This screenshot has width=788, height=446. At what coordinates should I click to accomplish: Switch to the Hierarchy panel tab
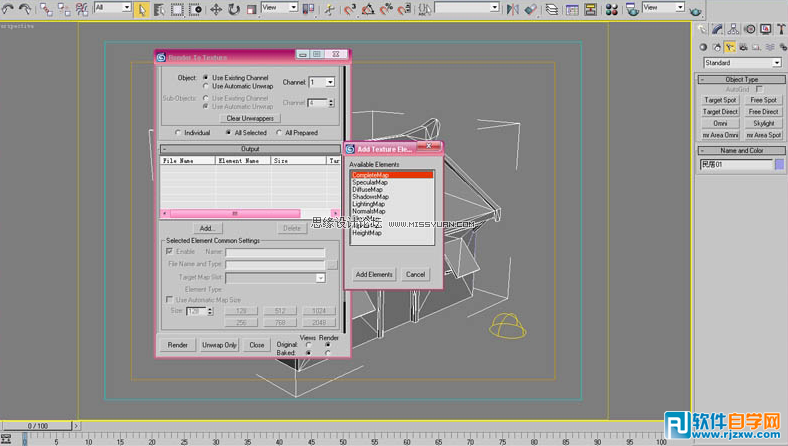click(x=732, y=29)
